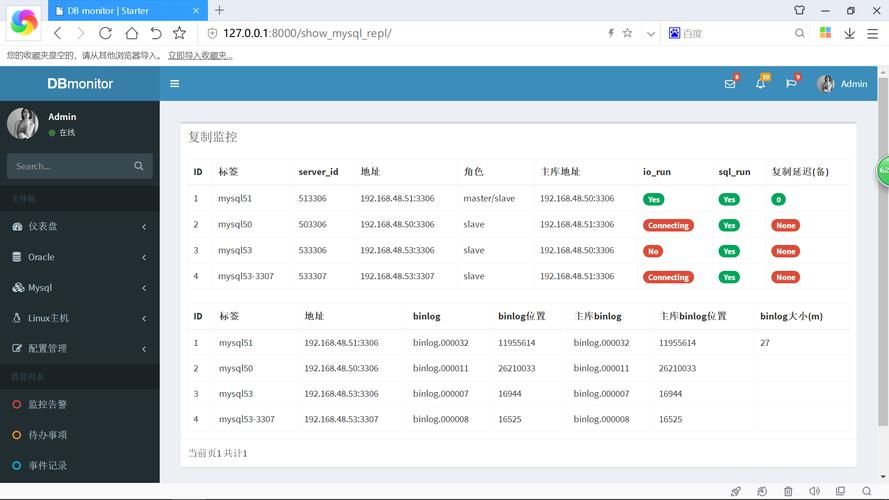Click the address bar URL field
This screenshot has width=889, height=500.
coord(403,33)
